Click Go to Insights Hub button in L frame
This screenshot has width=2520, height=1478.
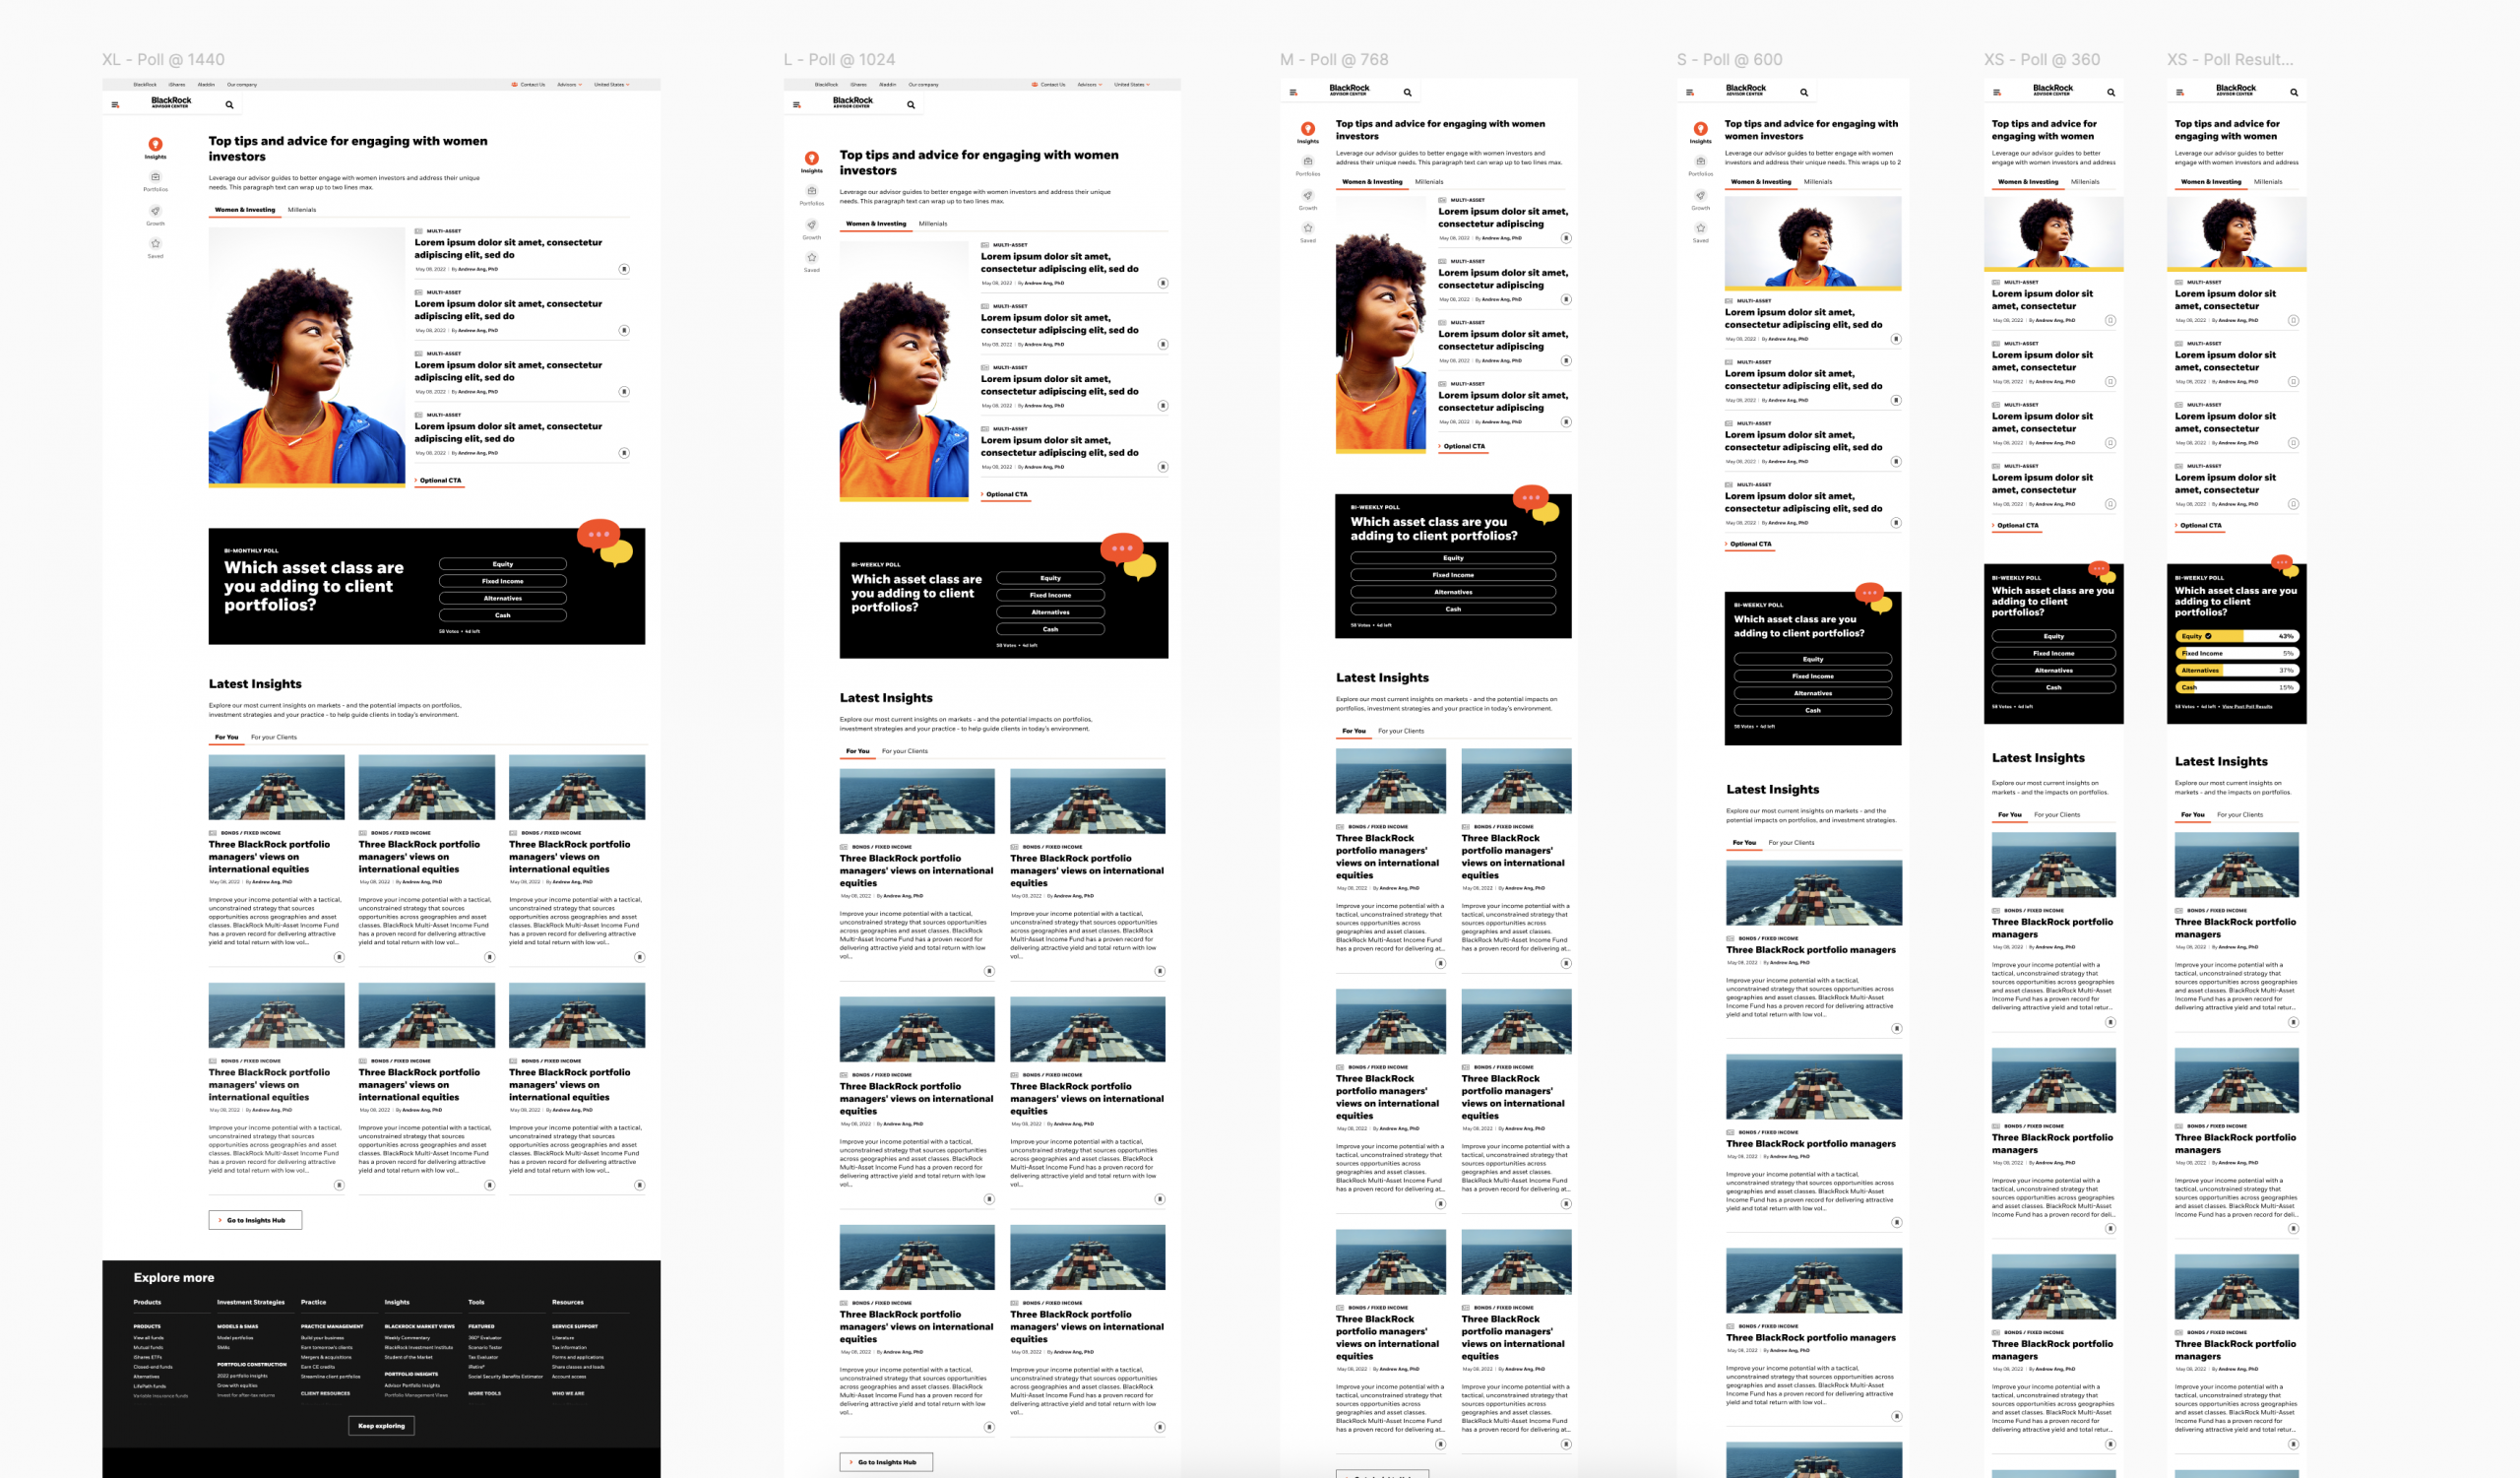pos(886,1462)
